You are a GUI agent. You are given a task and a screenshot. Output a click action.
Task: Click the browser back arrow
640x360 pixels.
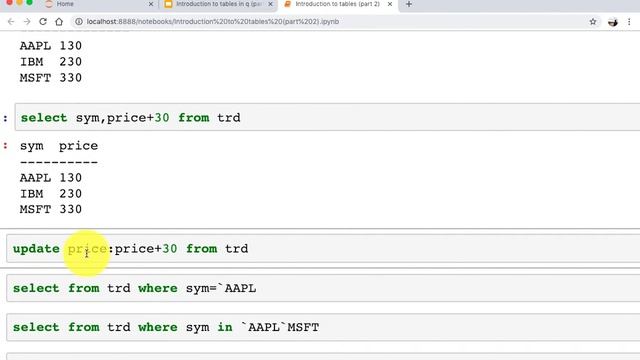tap(11, 22)
